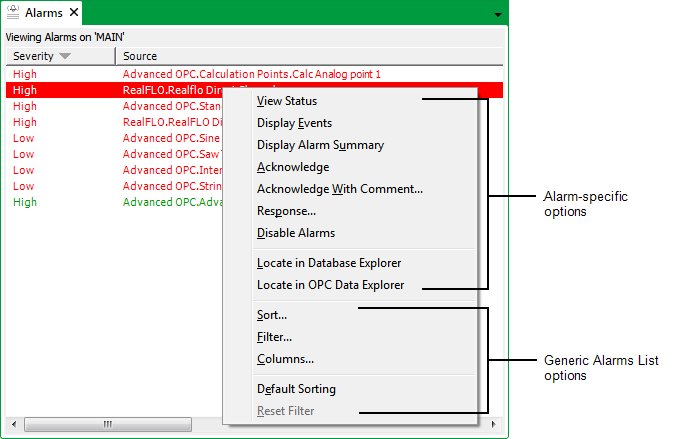The width and height of the screenshot is (688, 439).
Task: Select Display Events menu entry
Action: click(294, 123)
